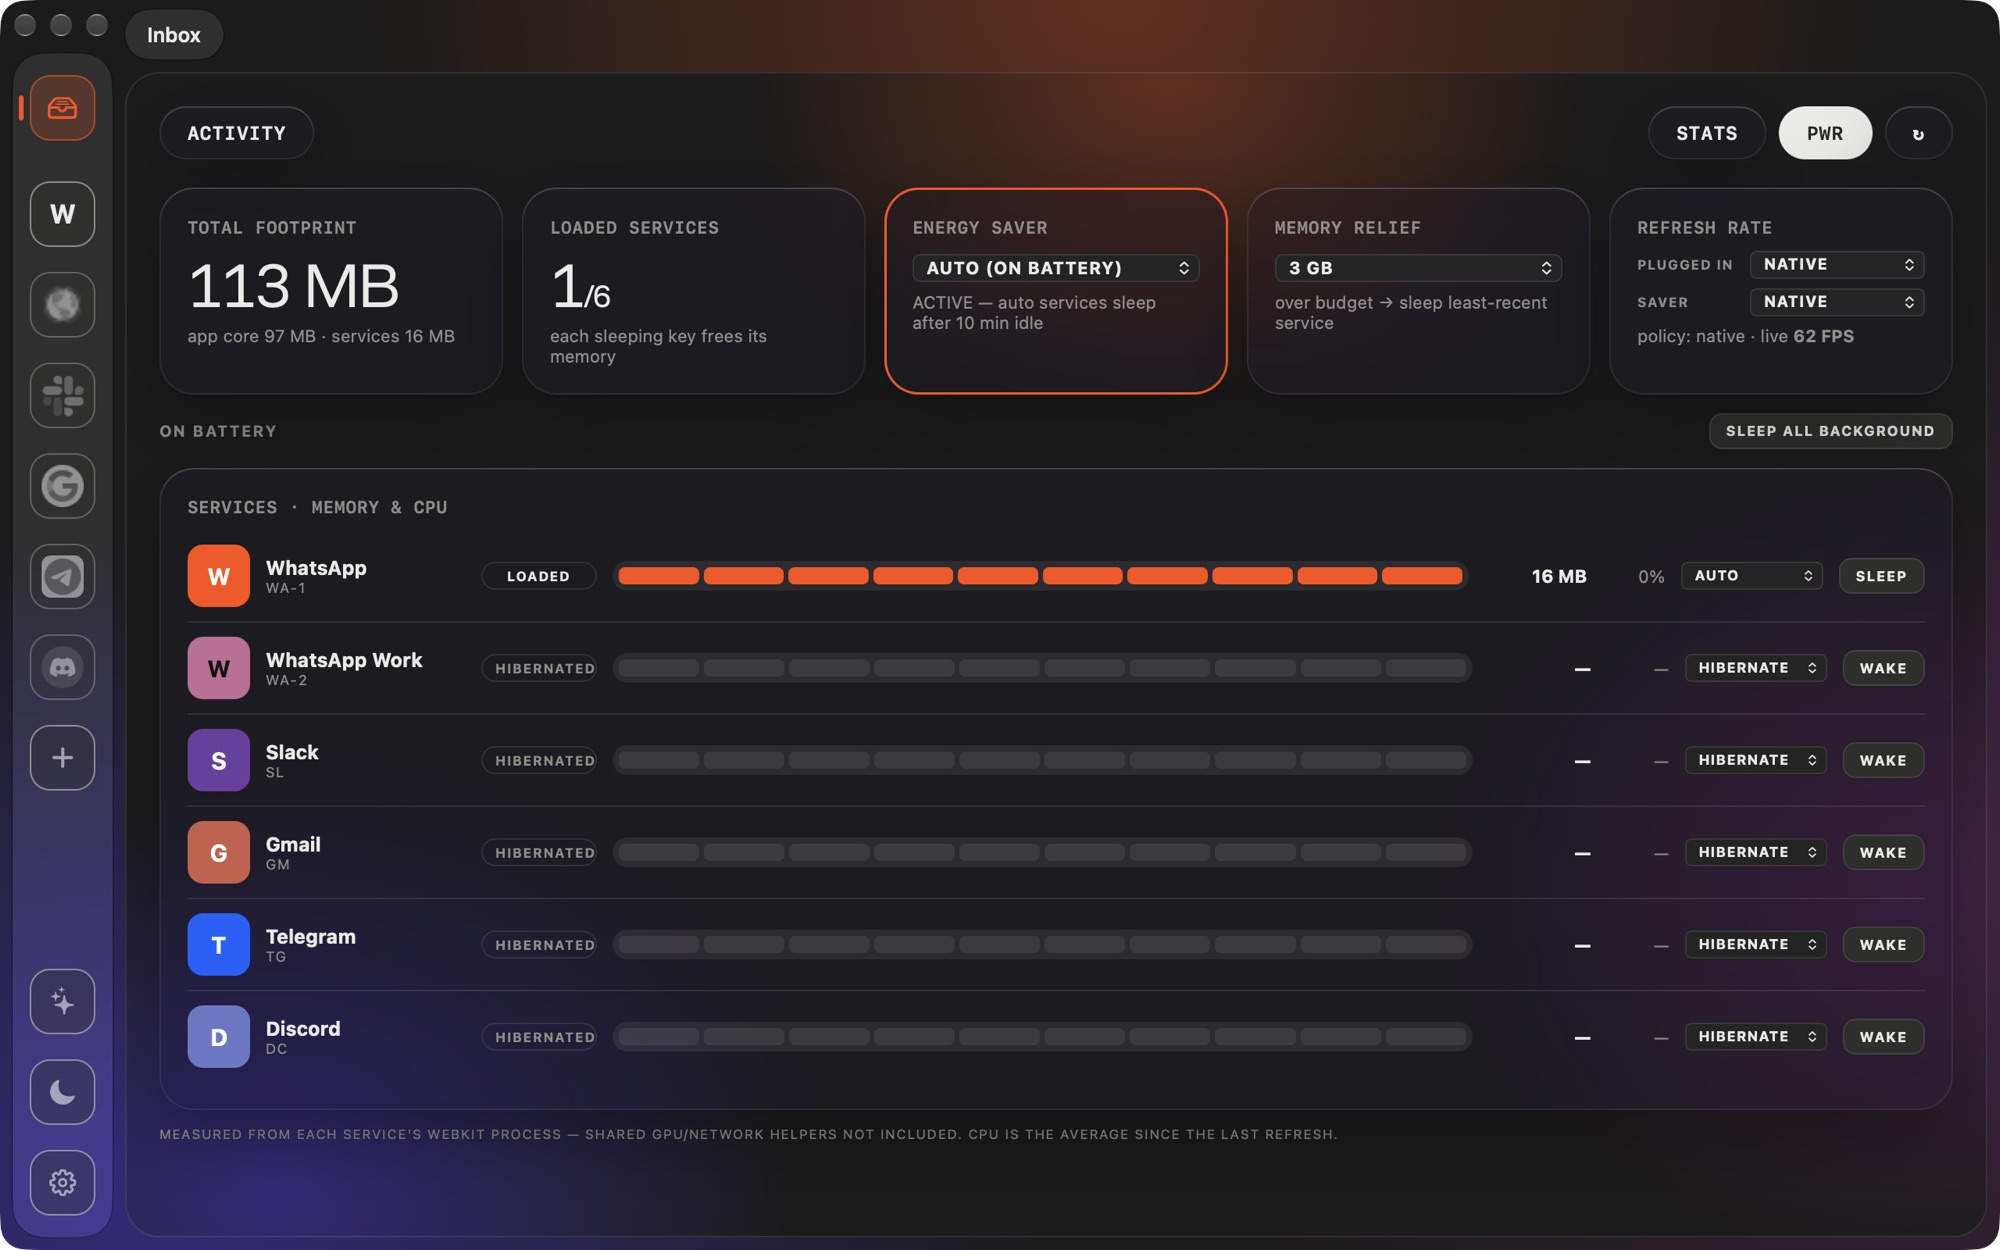Viewport: 2000px width, 1250px height.
Task: Open Plugged In refresh rate dropdown
Action: [1837, 264]
